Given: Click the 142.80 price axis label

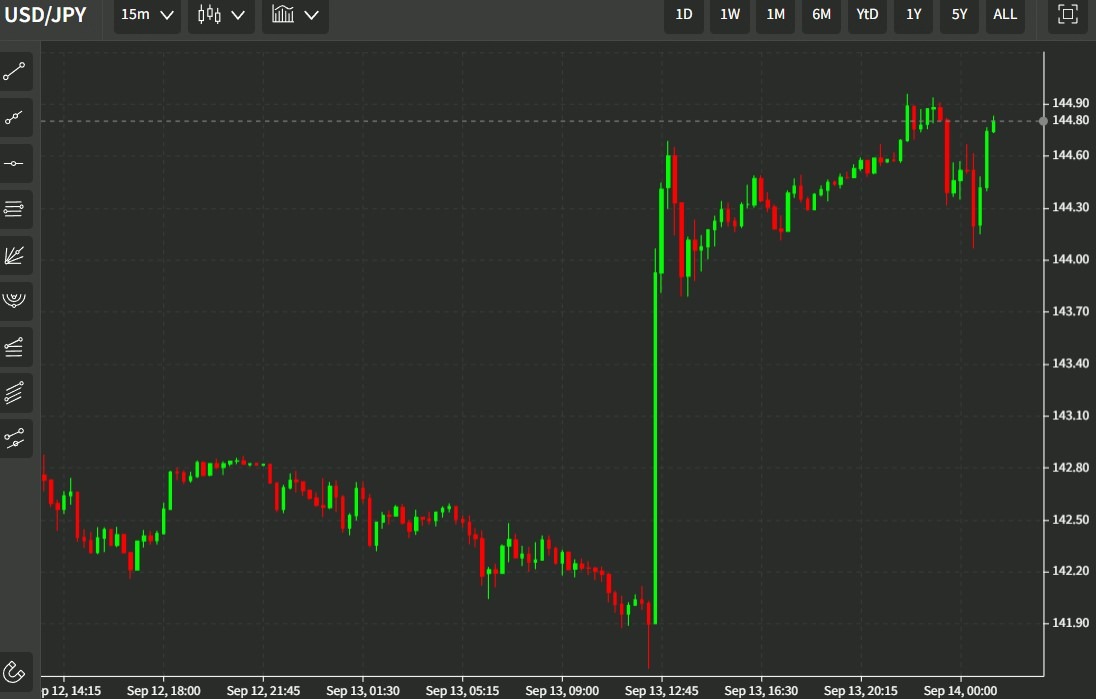Looking at the screenshot, I should [1070, 468].
